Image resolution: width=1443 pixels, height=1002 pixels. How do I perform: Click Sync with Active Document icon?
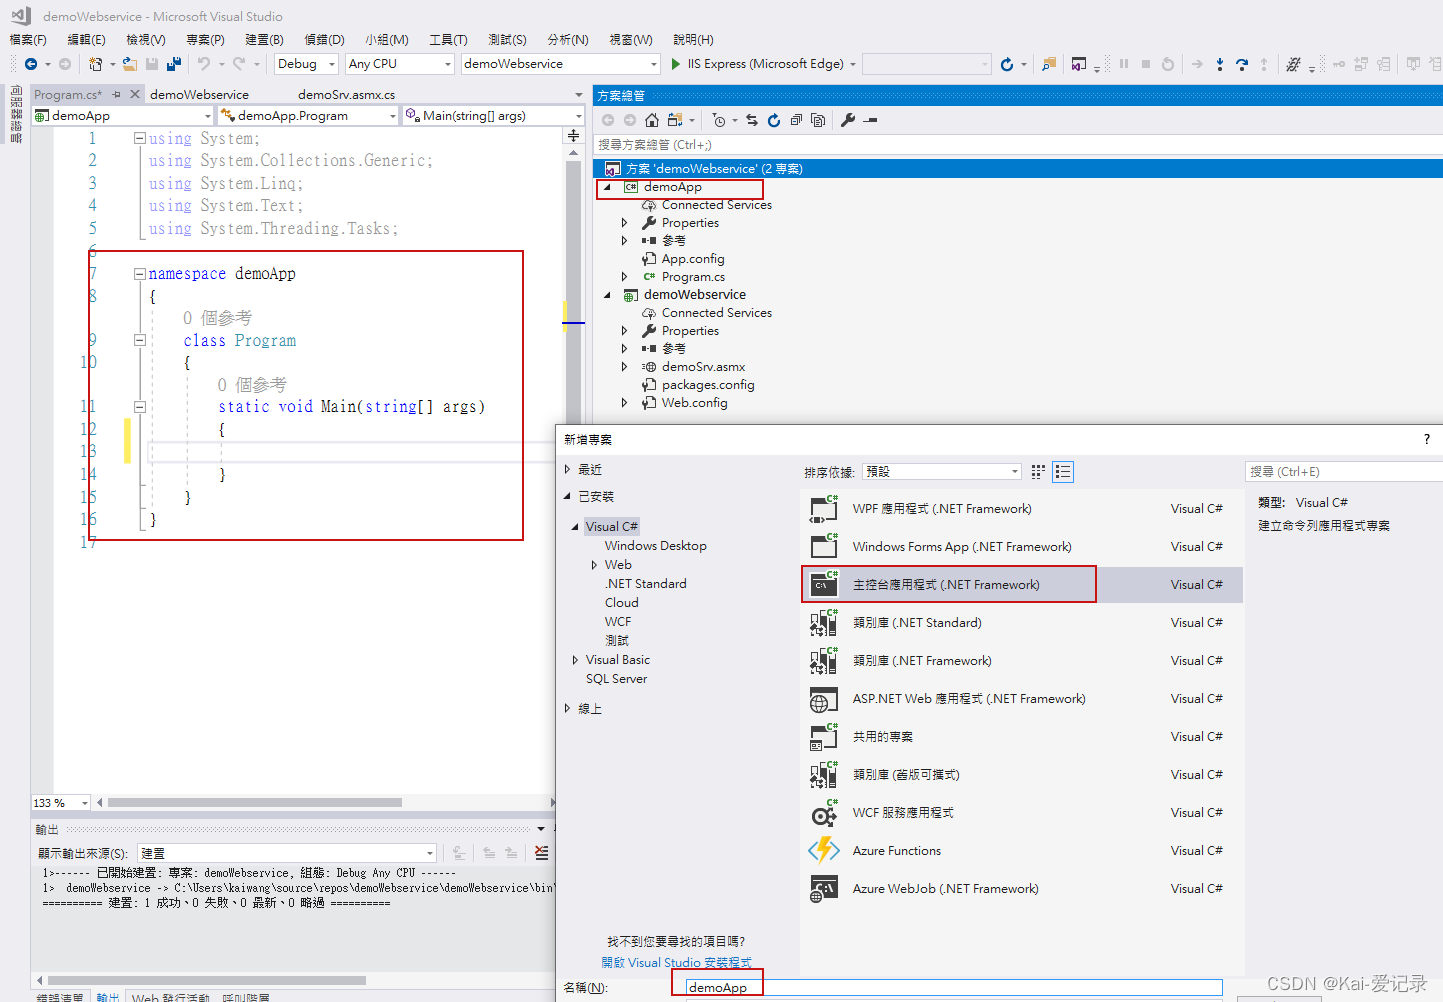click(752, 120)
